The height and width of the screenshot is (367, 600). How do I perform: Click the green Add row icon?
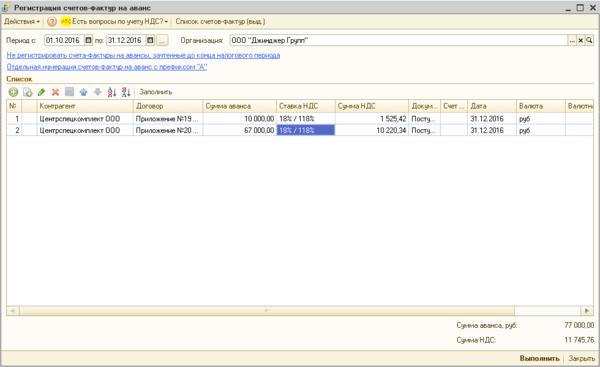13,92
